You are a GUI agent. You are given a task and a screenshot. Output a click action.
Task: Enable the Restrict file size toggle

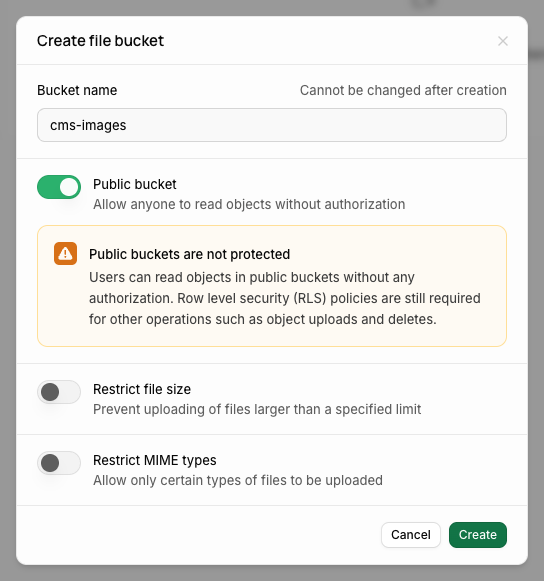pyautogui.click(x=59, y=392)
